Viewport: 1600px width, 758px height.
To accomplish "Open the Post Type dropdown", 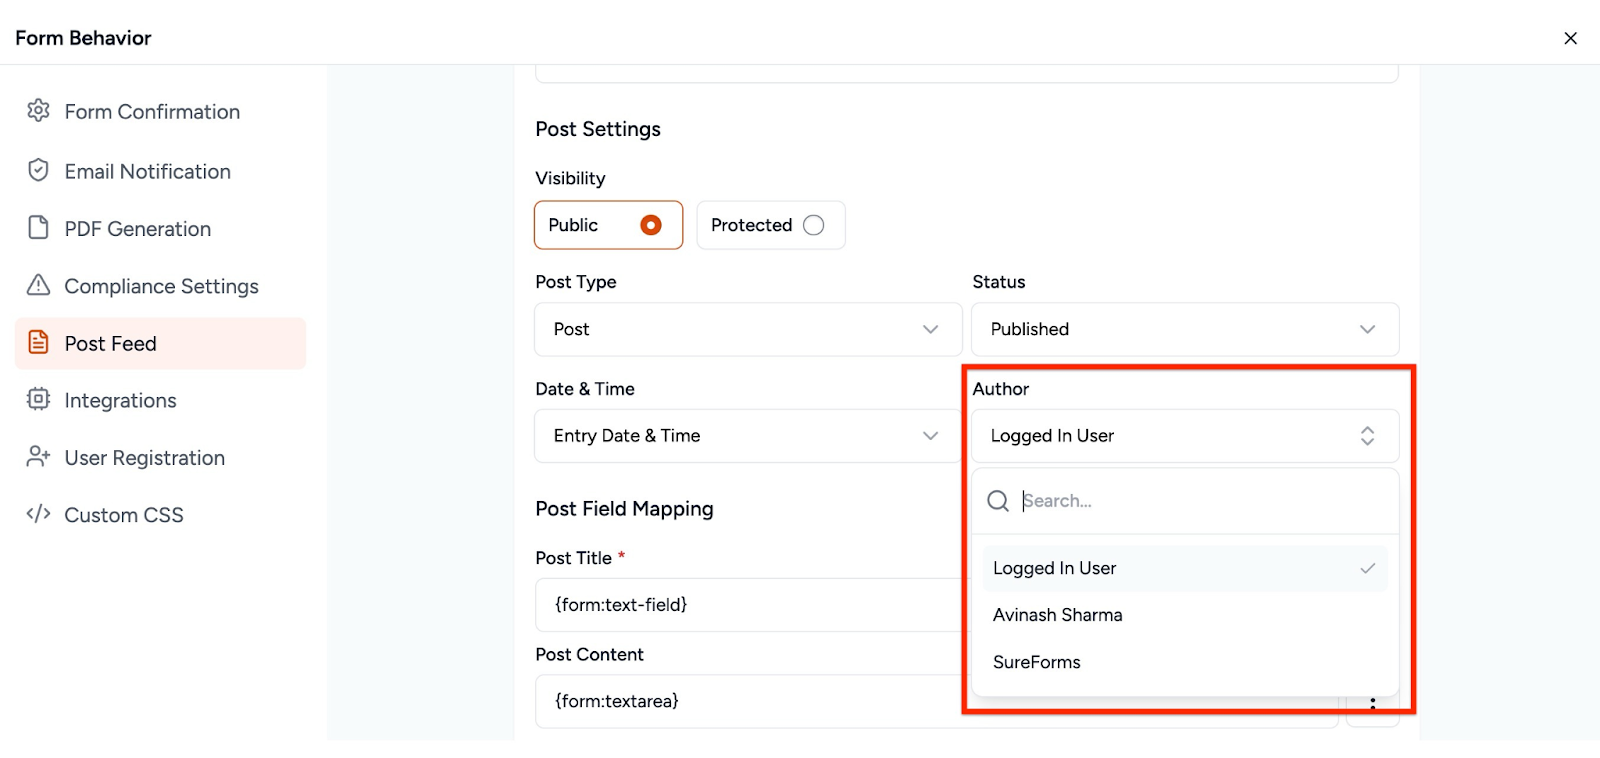I will [x=747, y=329].
